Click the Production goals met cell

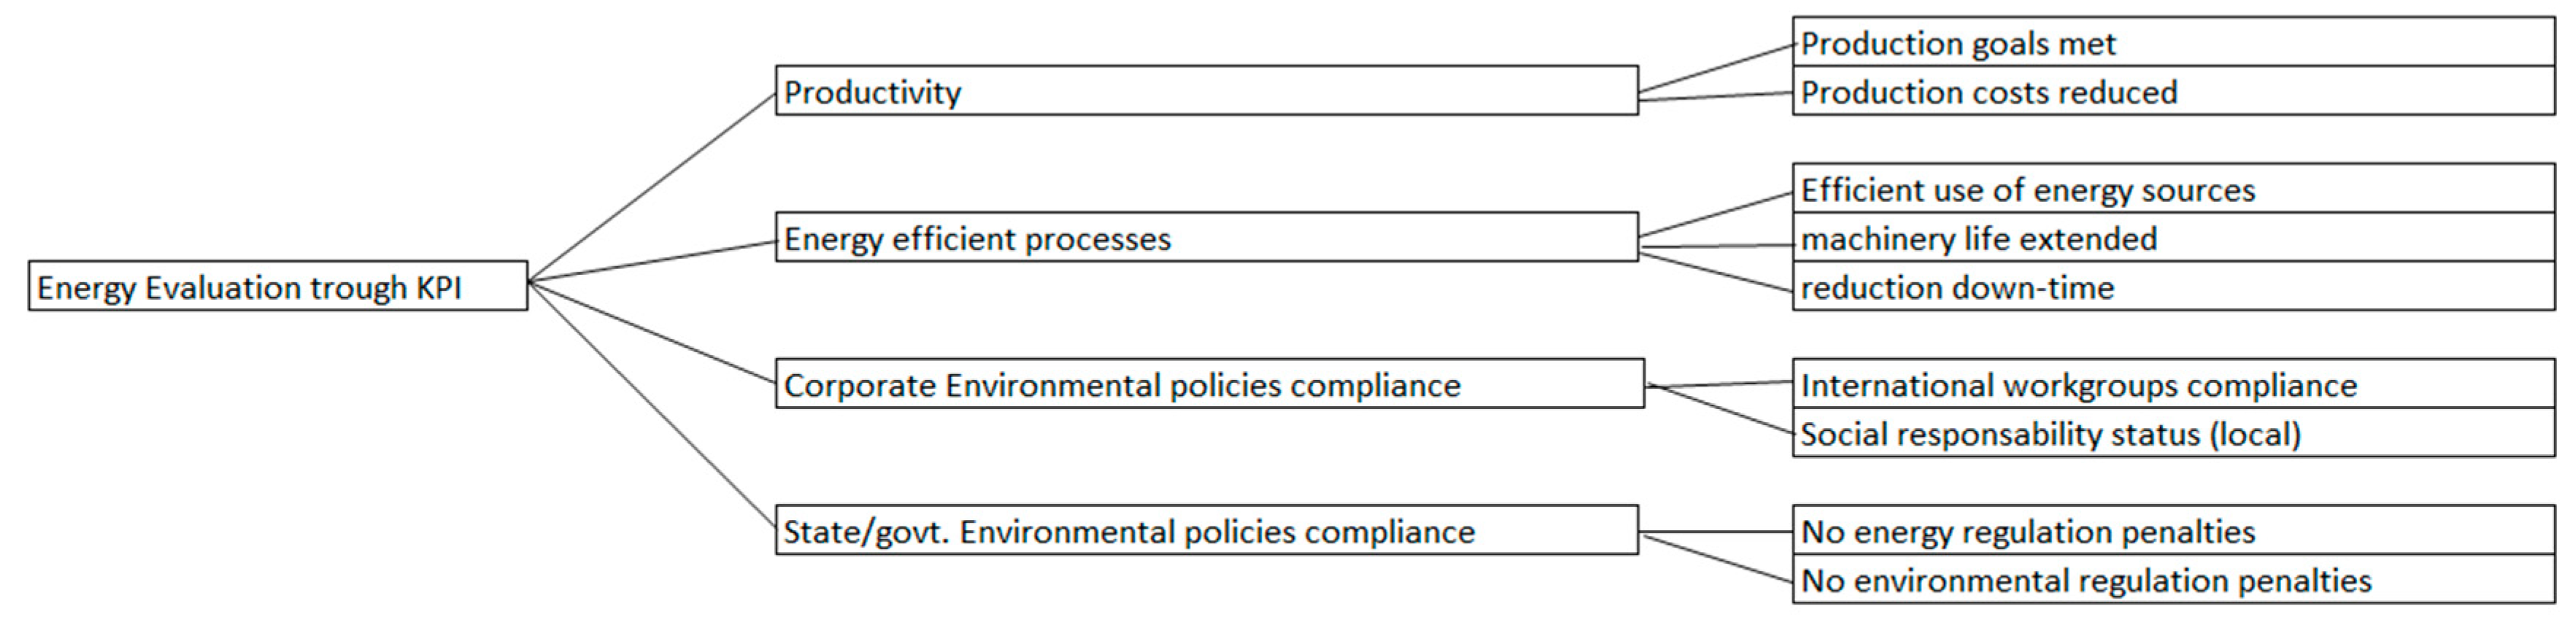pyautogui.click(x=2173, y=43)
